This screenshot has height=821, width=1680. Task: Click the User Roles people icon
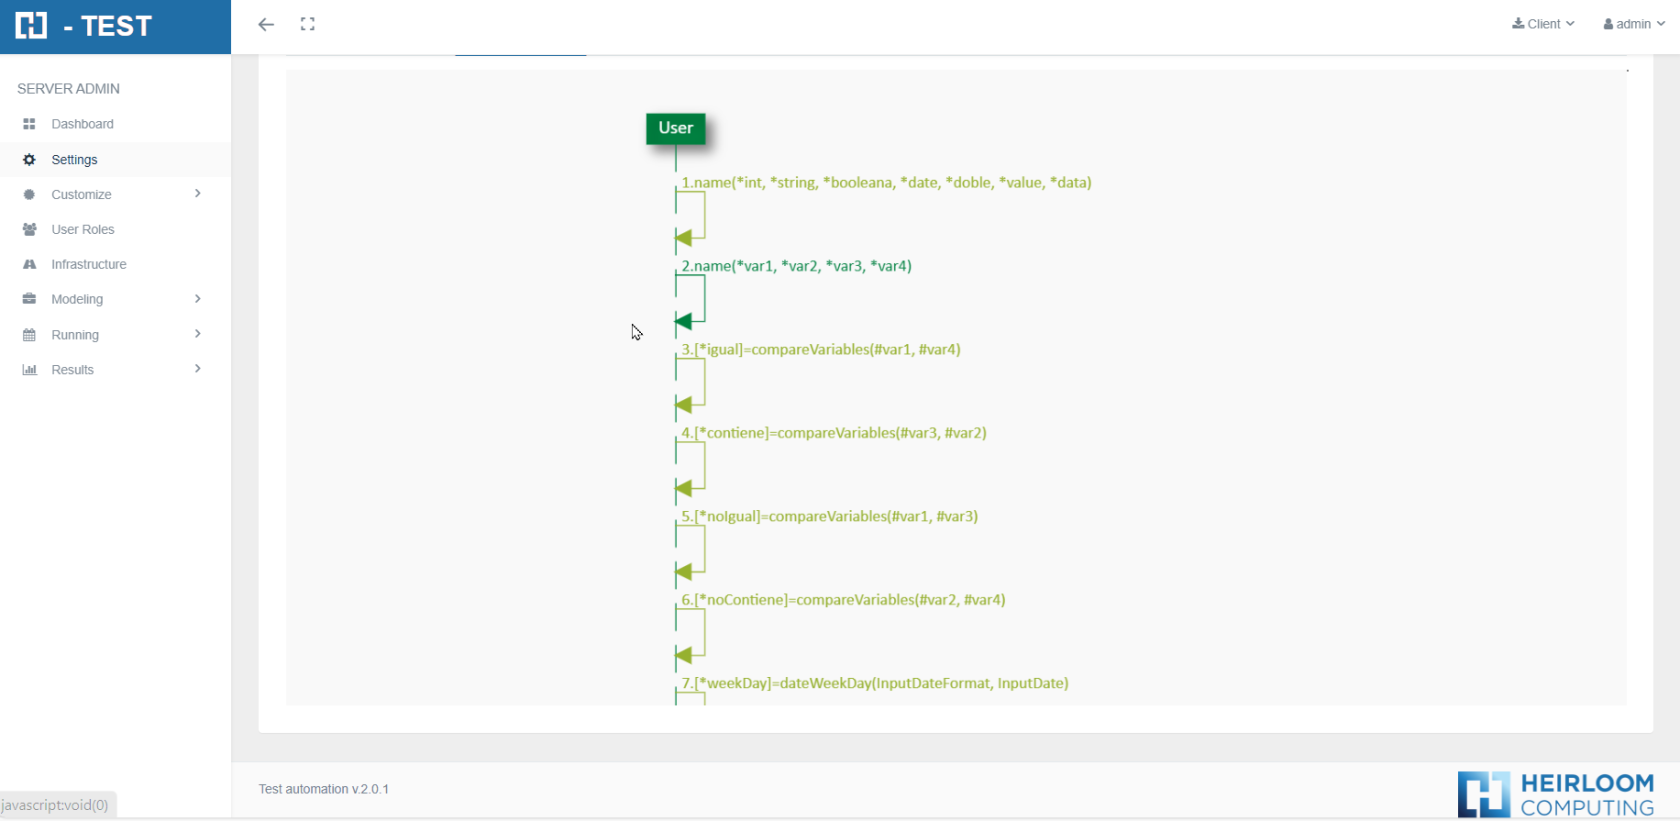pos(29,230)
